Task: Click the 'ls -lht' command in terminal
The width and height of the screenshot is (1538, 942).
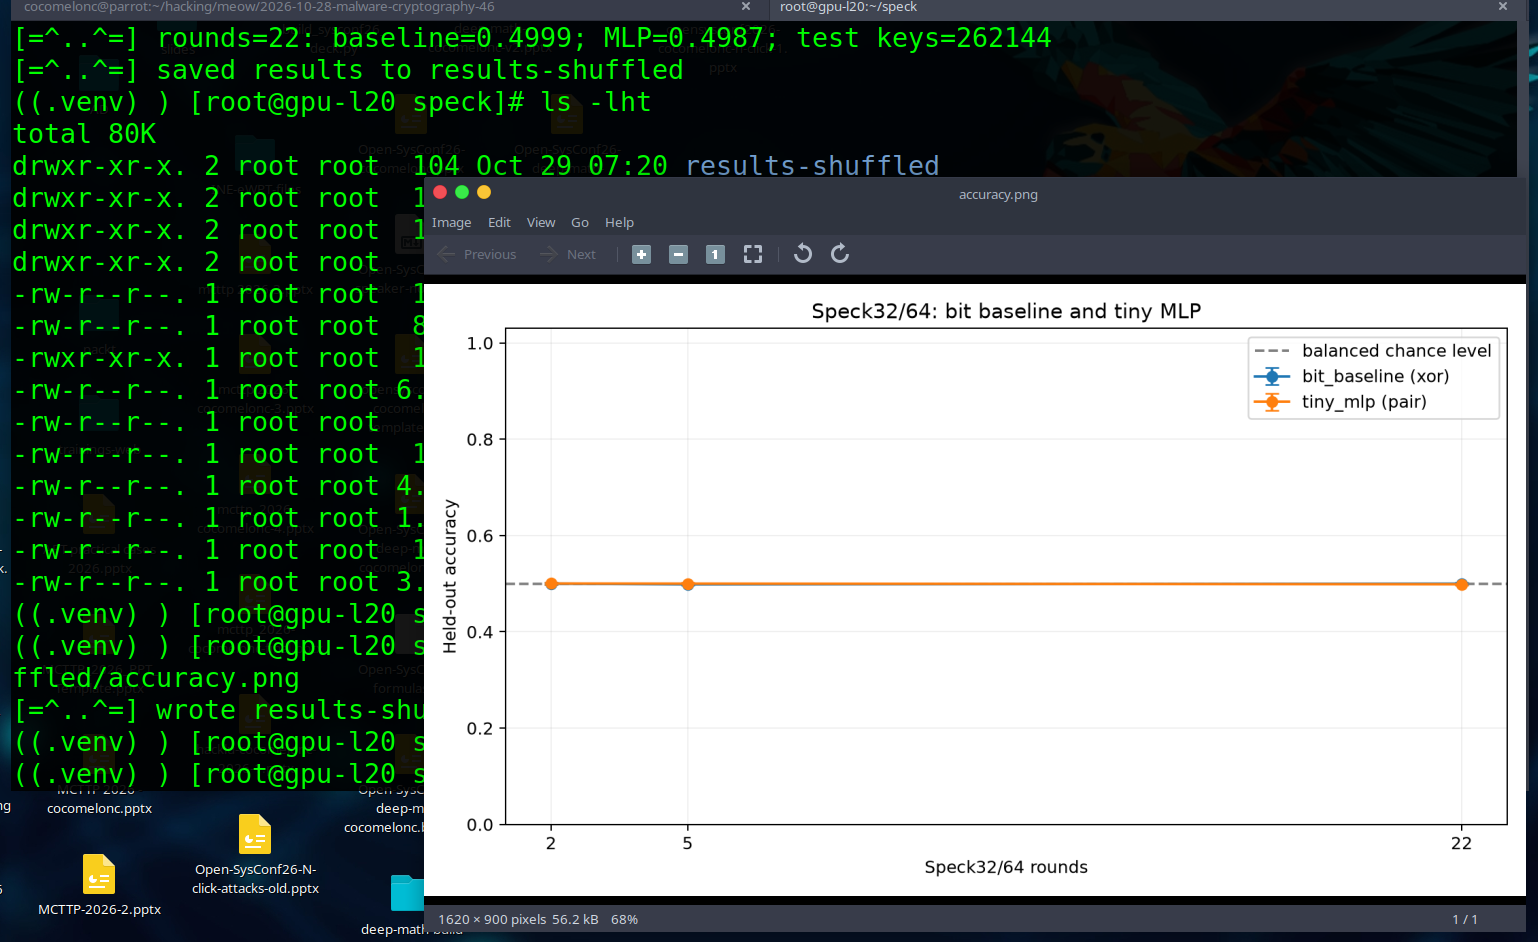Action: (596, 102)
